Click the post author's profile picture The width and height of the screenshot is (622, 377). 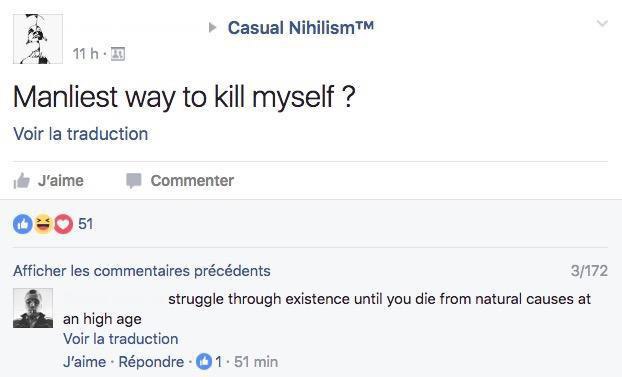[x=38, y=39]
